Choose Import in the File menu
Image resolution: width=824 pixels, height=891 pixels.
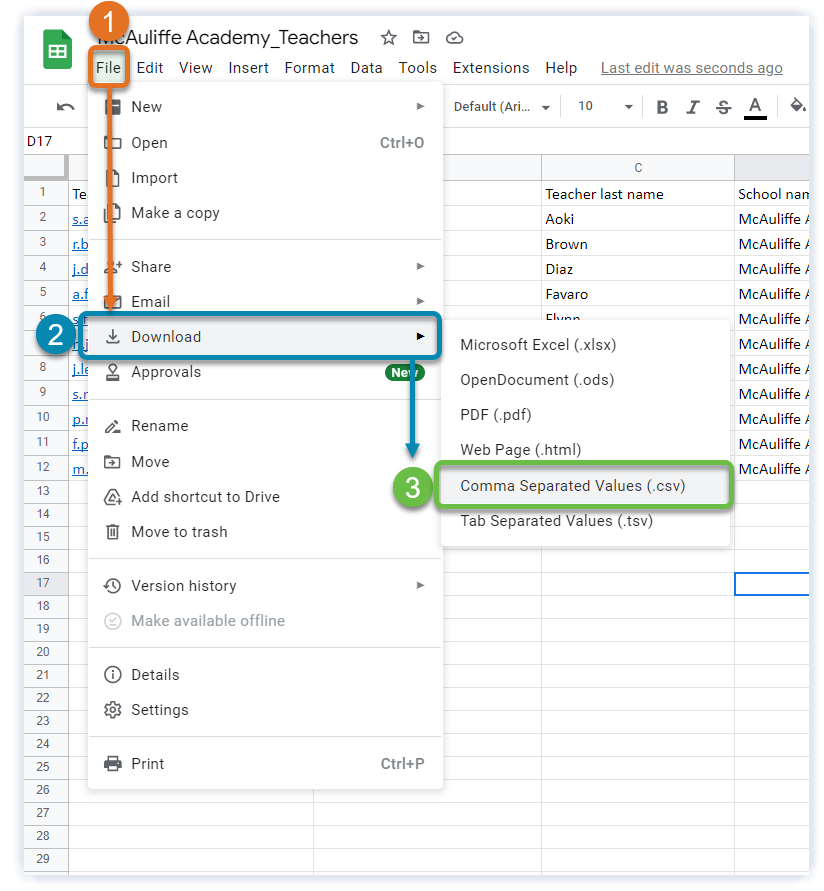pyautogui.click(x=265, y=178)
